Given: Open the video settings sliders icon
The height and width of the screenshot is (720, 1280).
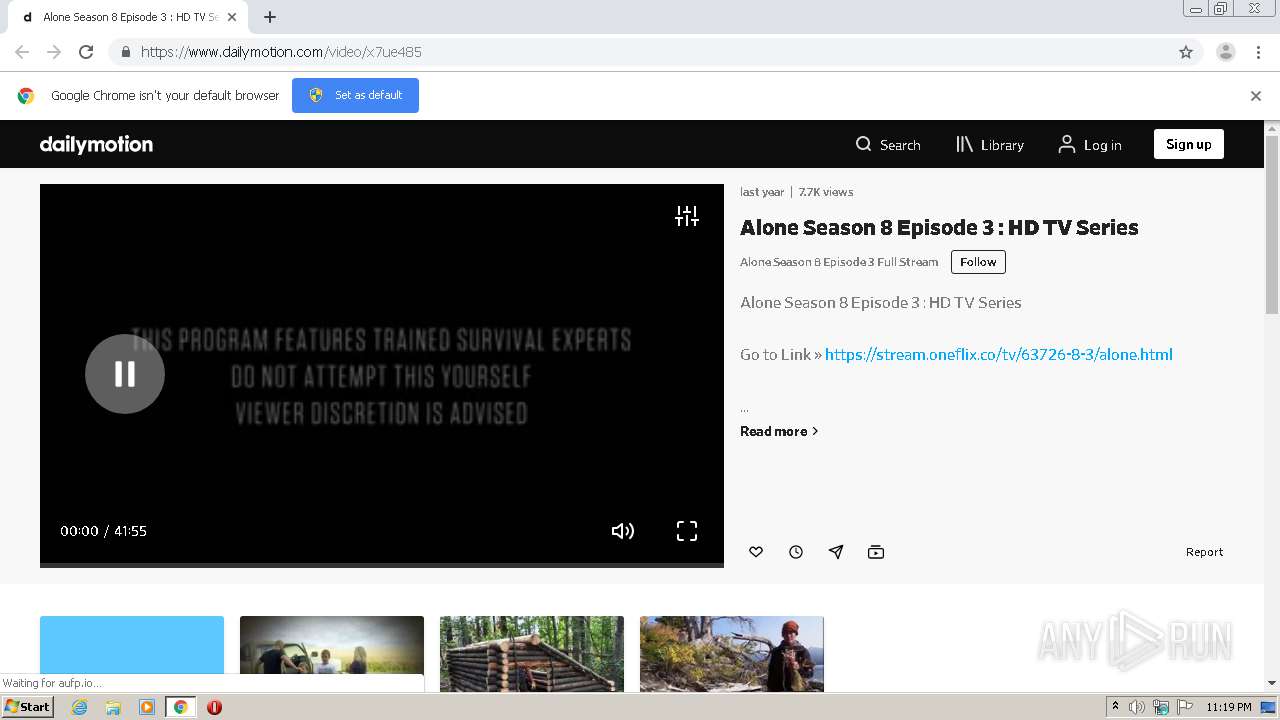Looking at the screenshot, I should click(x=687, y=216).
